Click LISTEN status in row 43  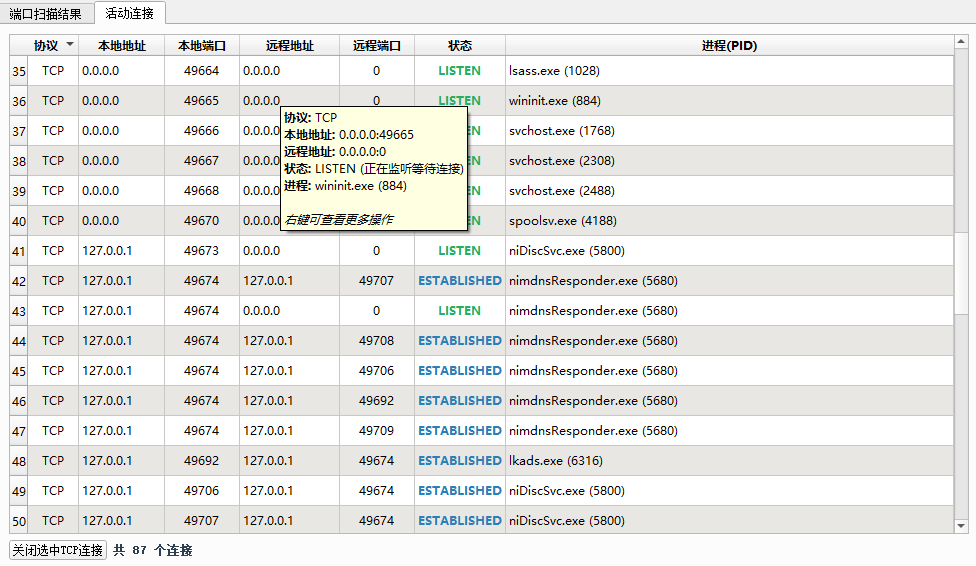(460, 311)
